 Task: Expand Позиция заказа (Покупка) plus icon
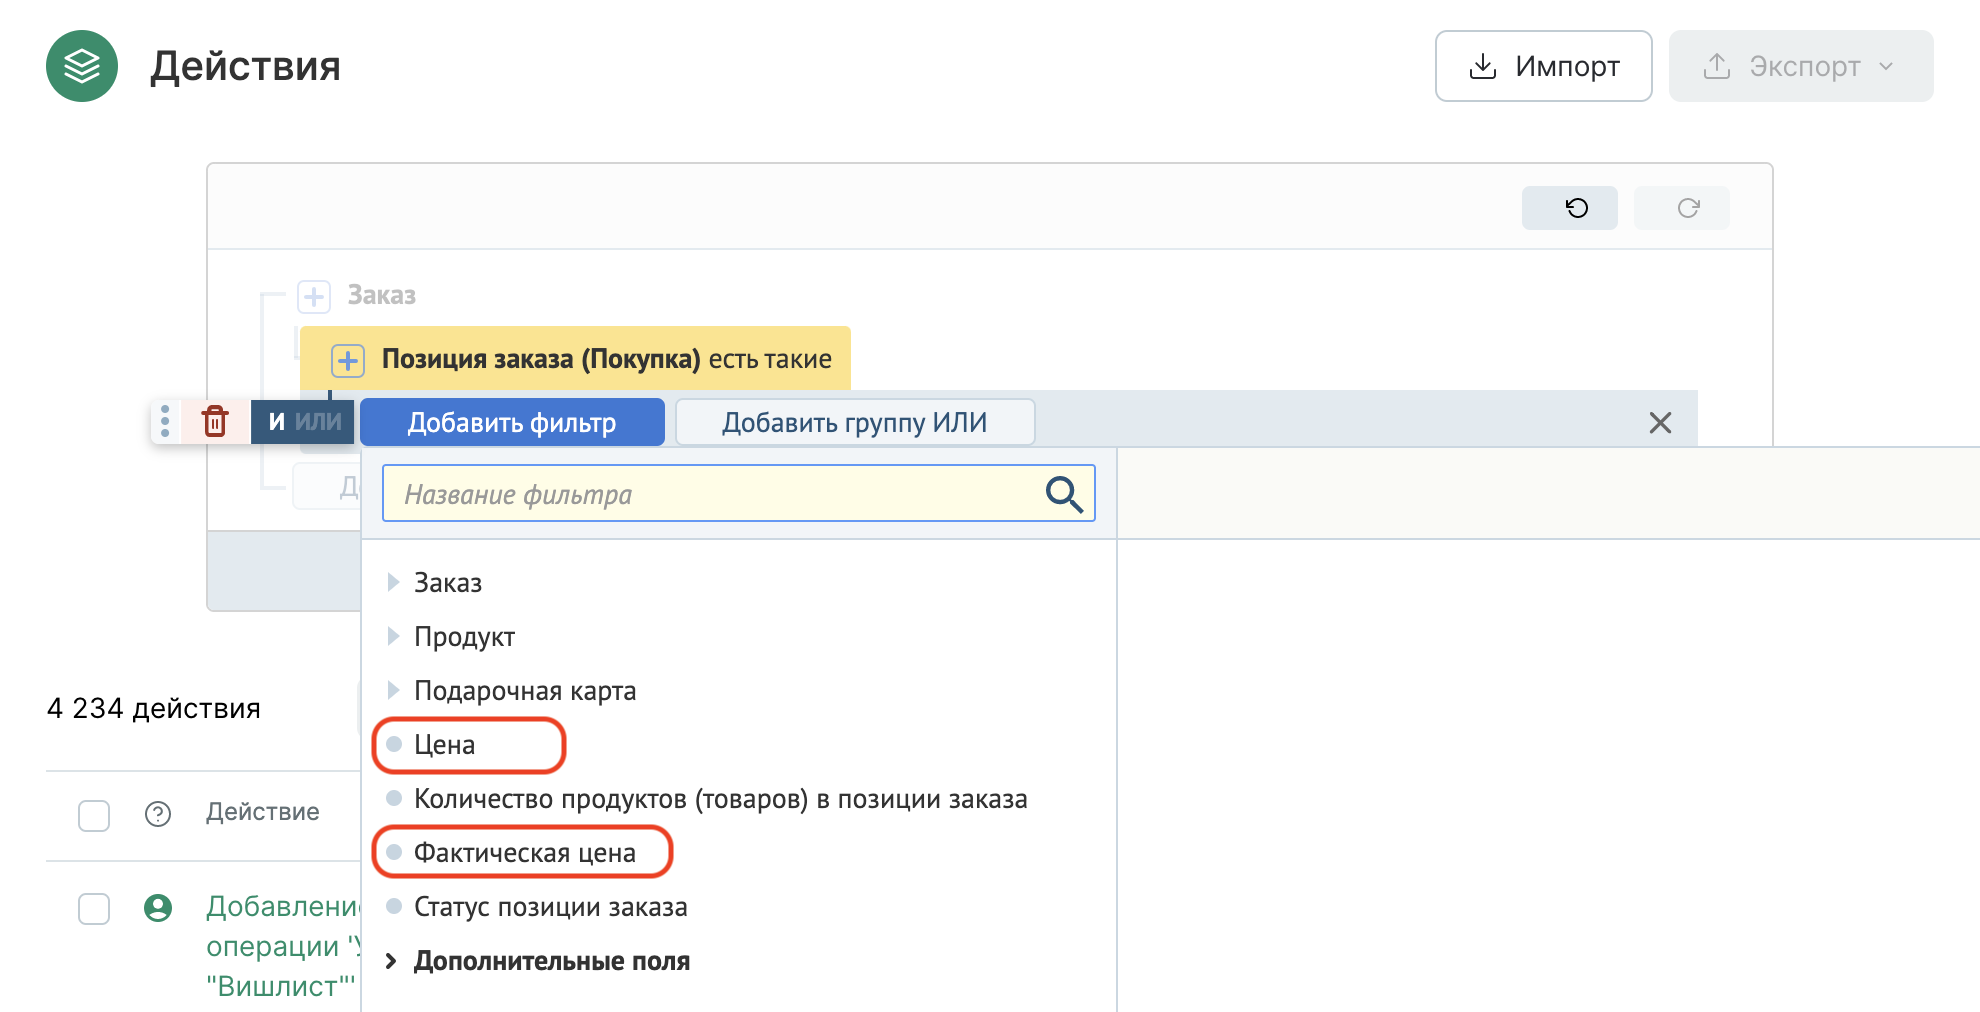tap(348, 360)
